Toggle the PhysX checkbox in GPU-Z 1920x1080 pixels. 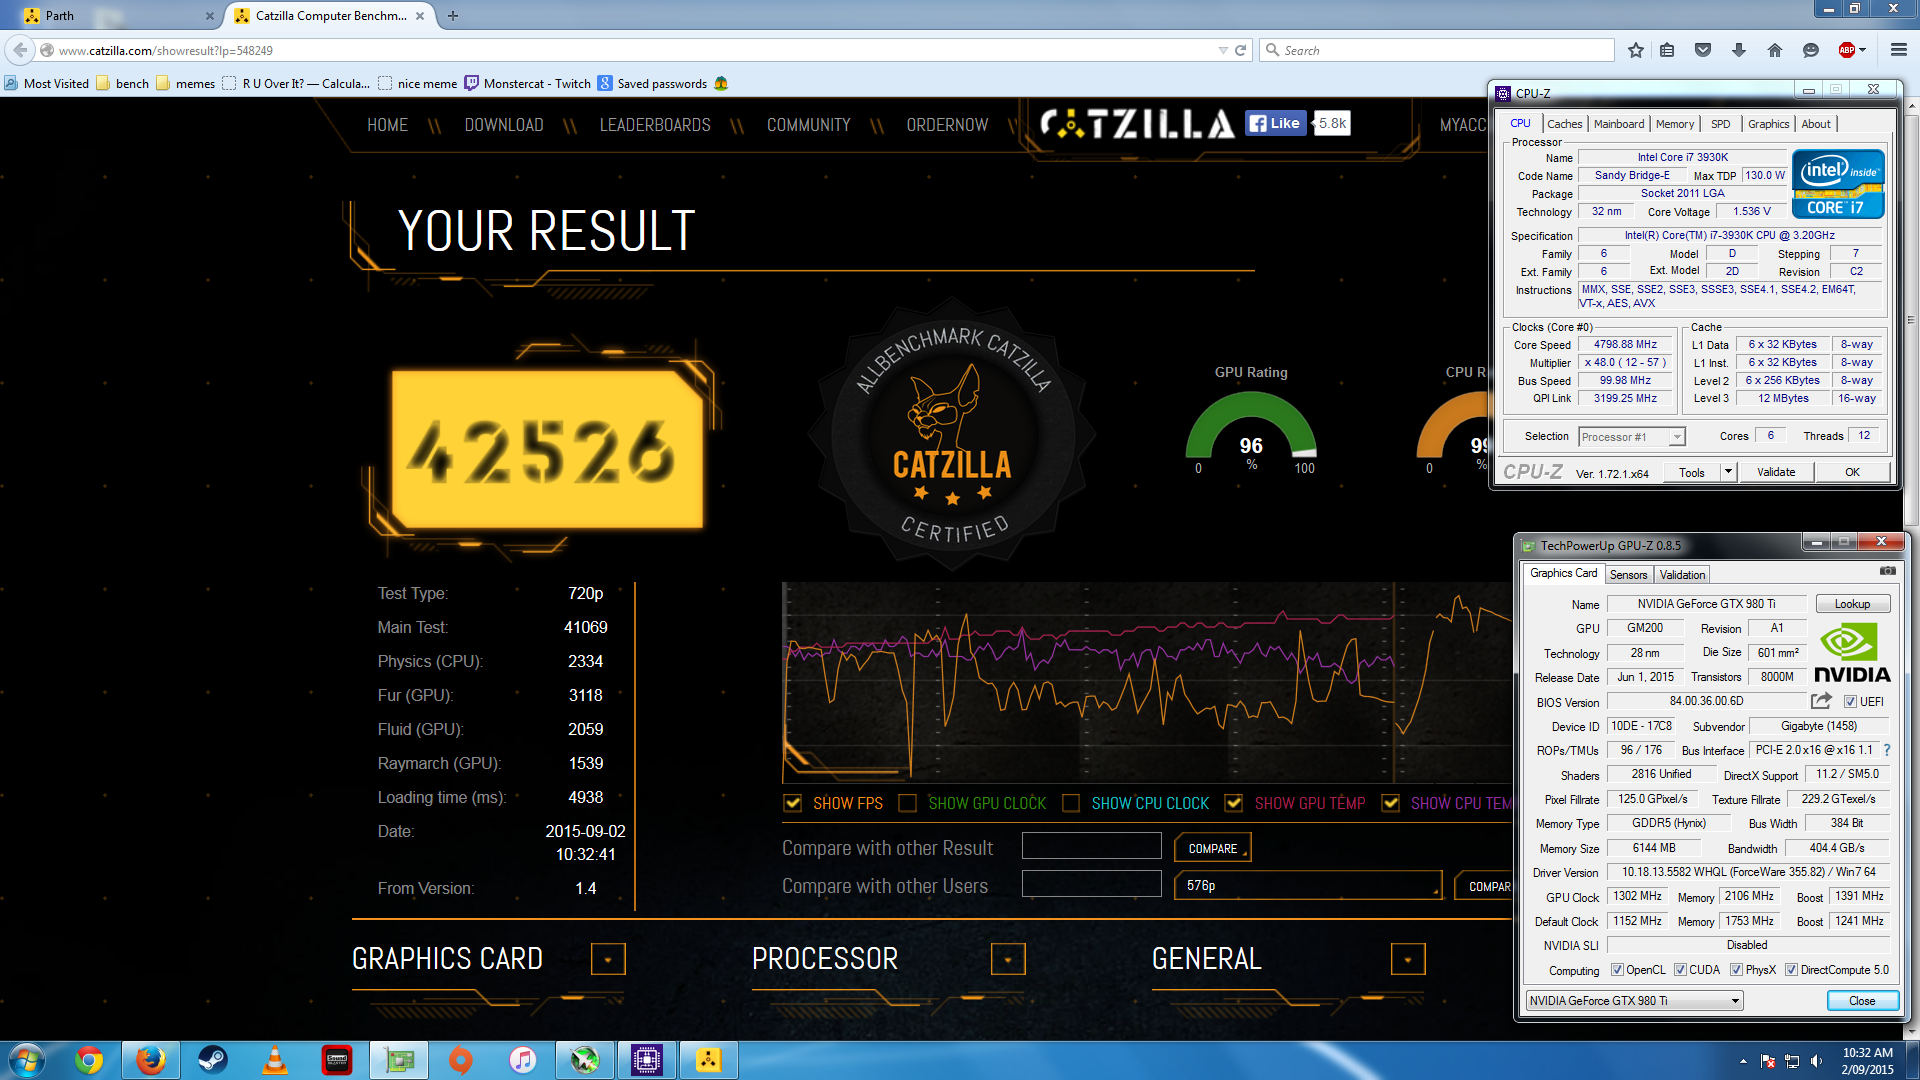click(x=1737, y=970)
